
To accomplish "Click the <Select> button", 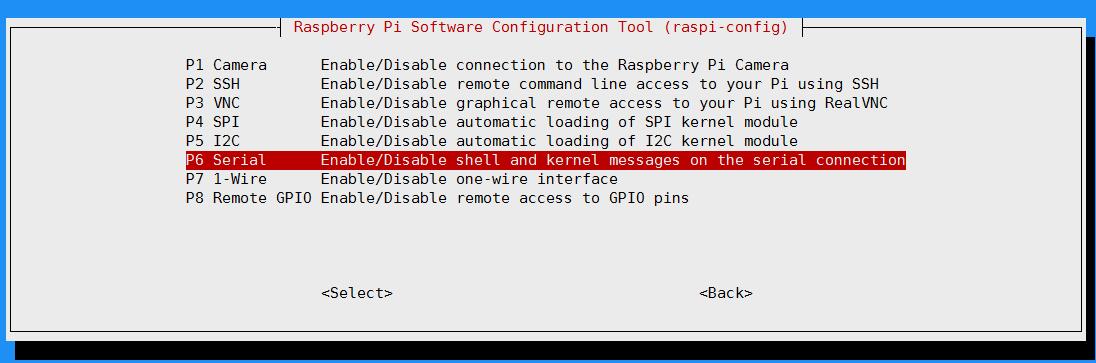I will [x=356, y=293].
